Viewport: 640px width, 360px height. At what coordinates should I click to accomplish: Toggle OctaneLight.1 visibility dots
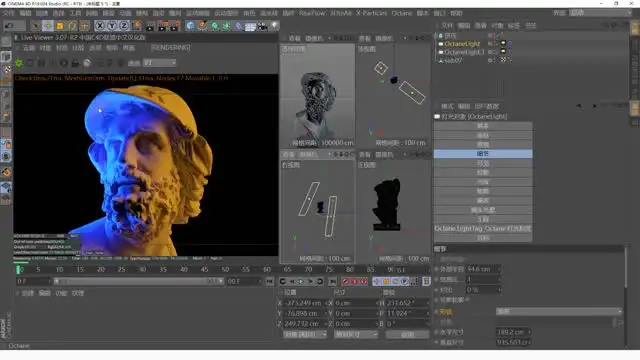(x=495, y=52)
